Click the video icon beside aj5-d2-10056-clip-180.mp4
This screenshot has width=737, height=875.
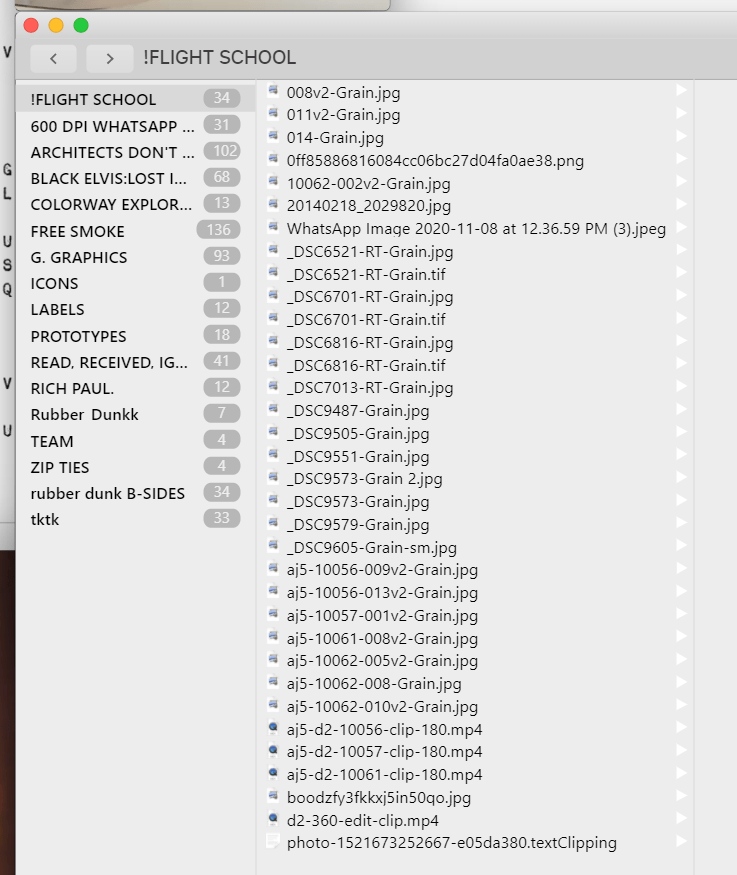[x=273, y=729]
